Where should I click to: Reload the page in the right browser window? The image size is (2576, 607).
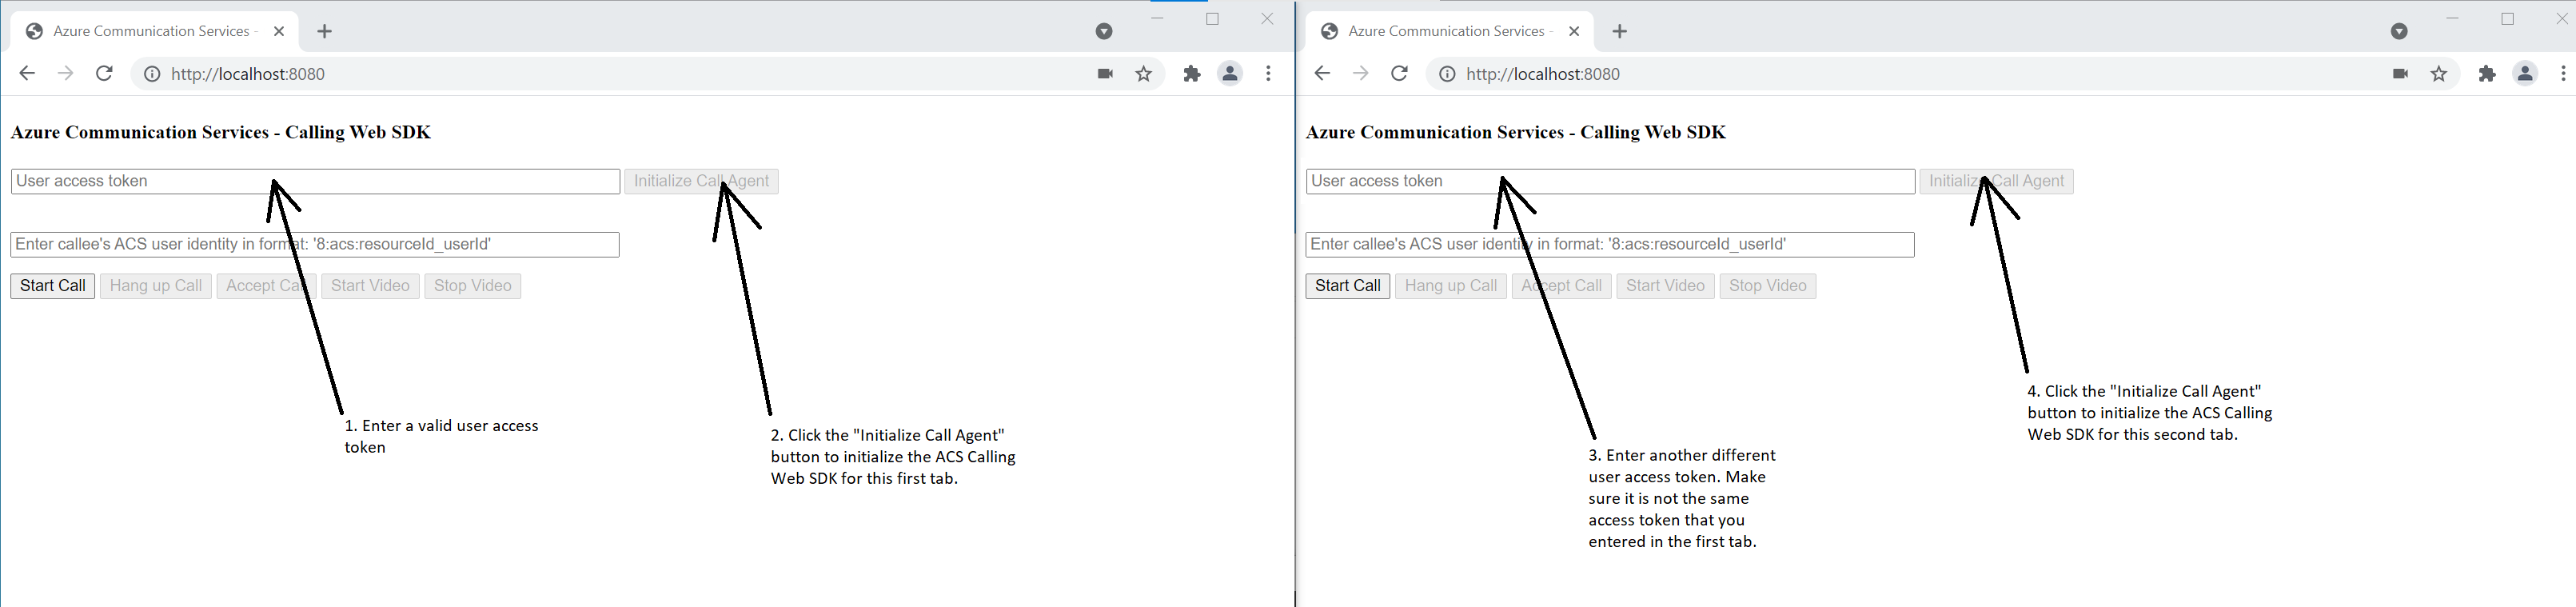point(1399,73)
